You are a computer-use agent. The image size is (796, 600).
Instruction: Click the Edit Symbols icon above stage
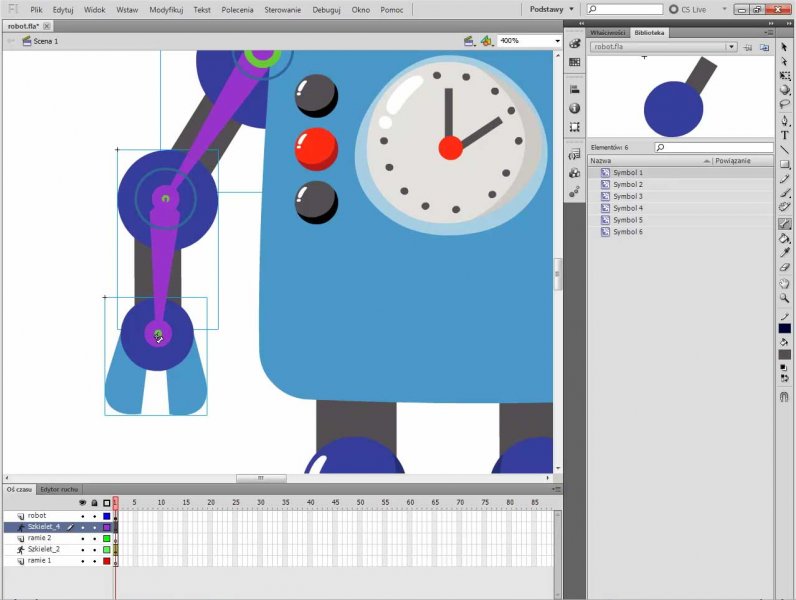[x=486, y=41]
